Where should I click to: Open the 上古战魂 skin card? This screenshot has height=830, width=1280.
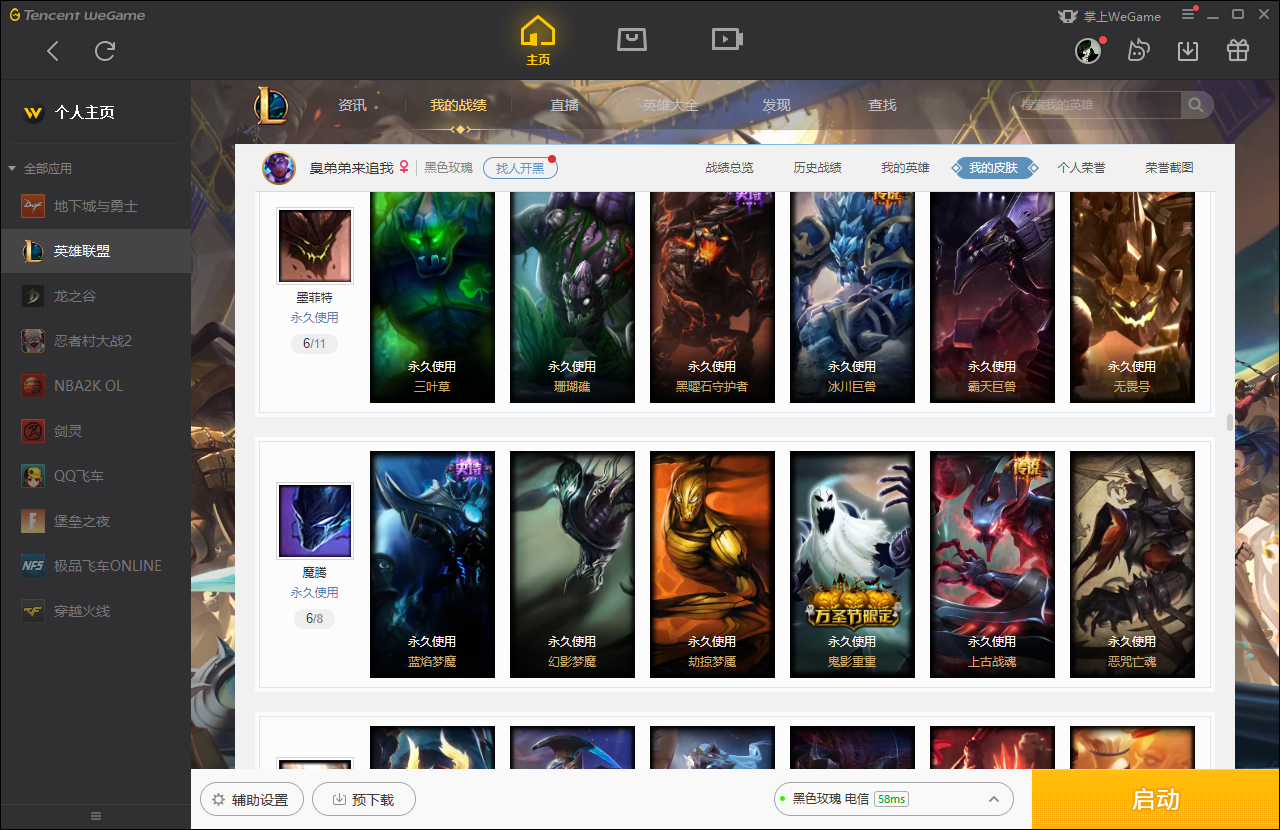(992, 564)
